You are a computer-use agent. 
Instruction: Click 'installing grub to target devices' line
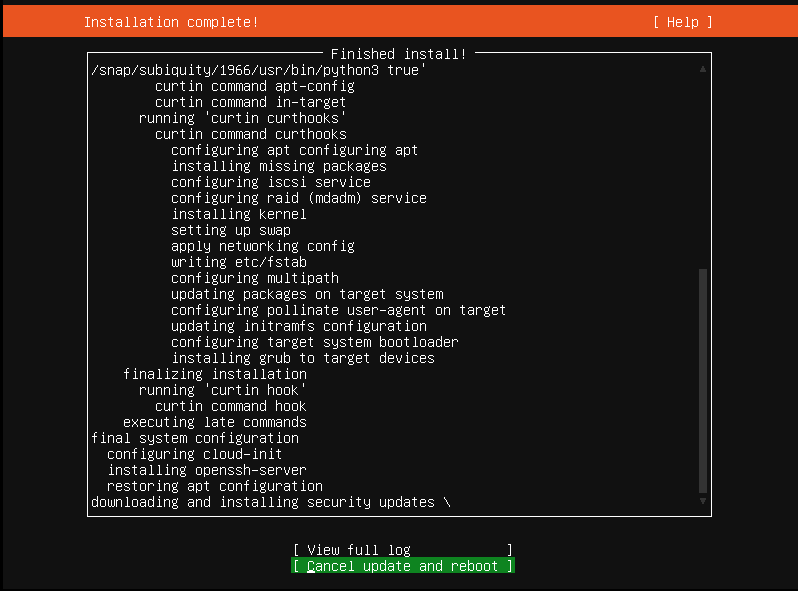tap(303, 358)
